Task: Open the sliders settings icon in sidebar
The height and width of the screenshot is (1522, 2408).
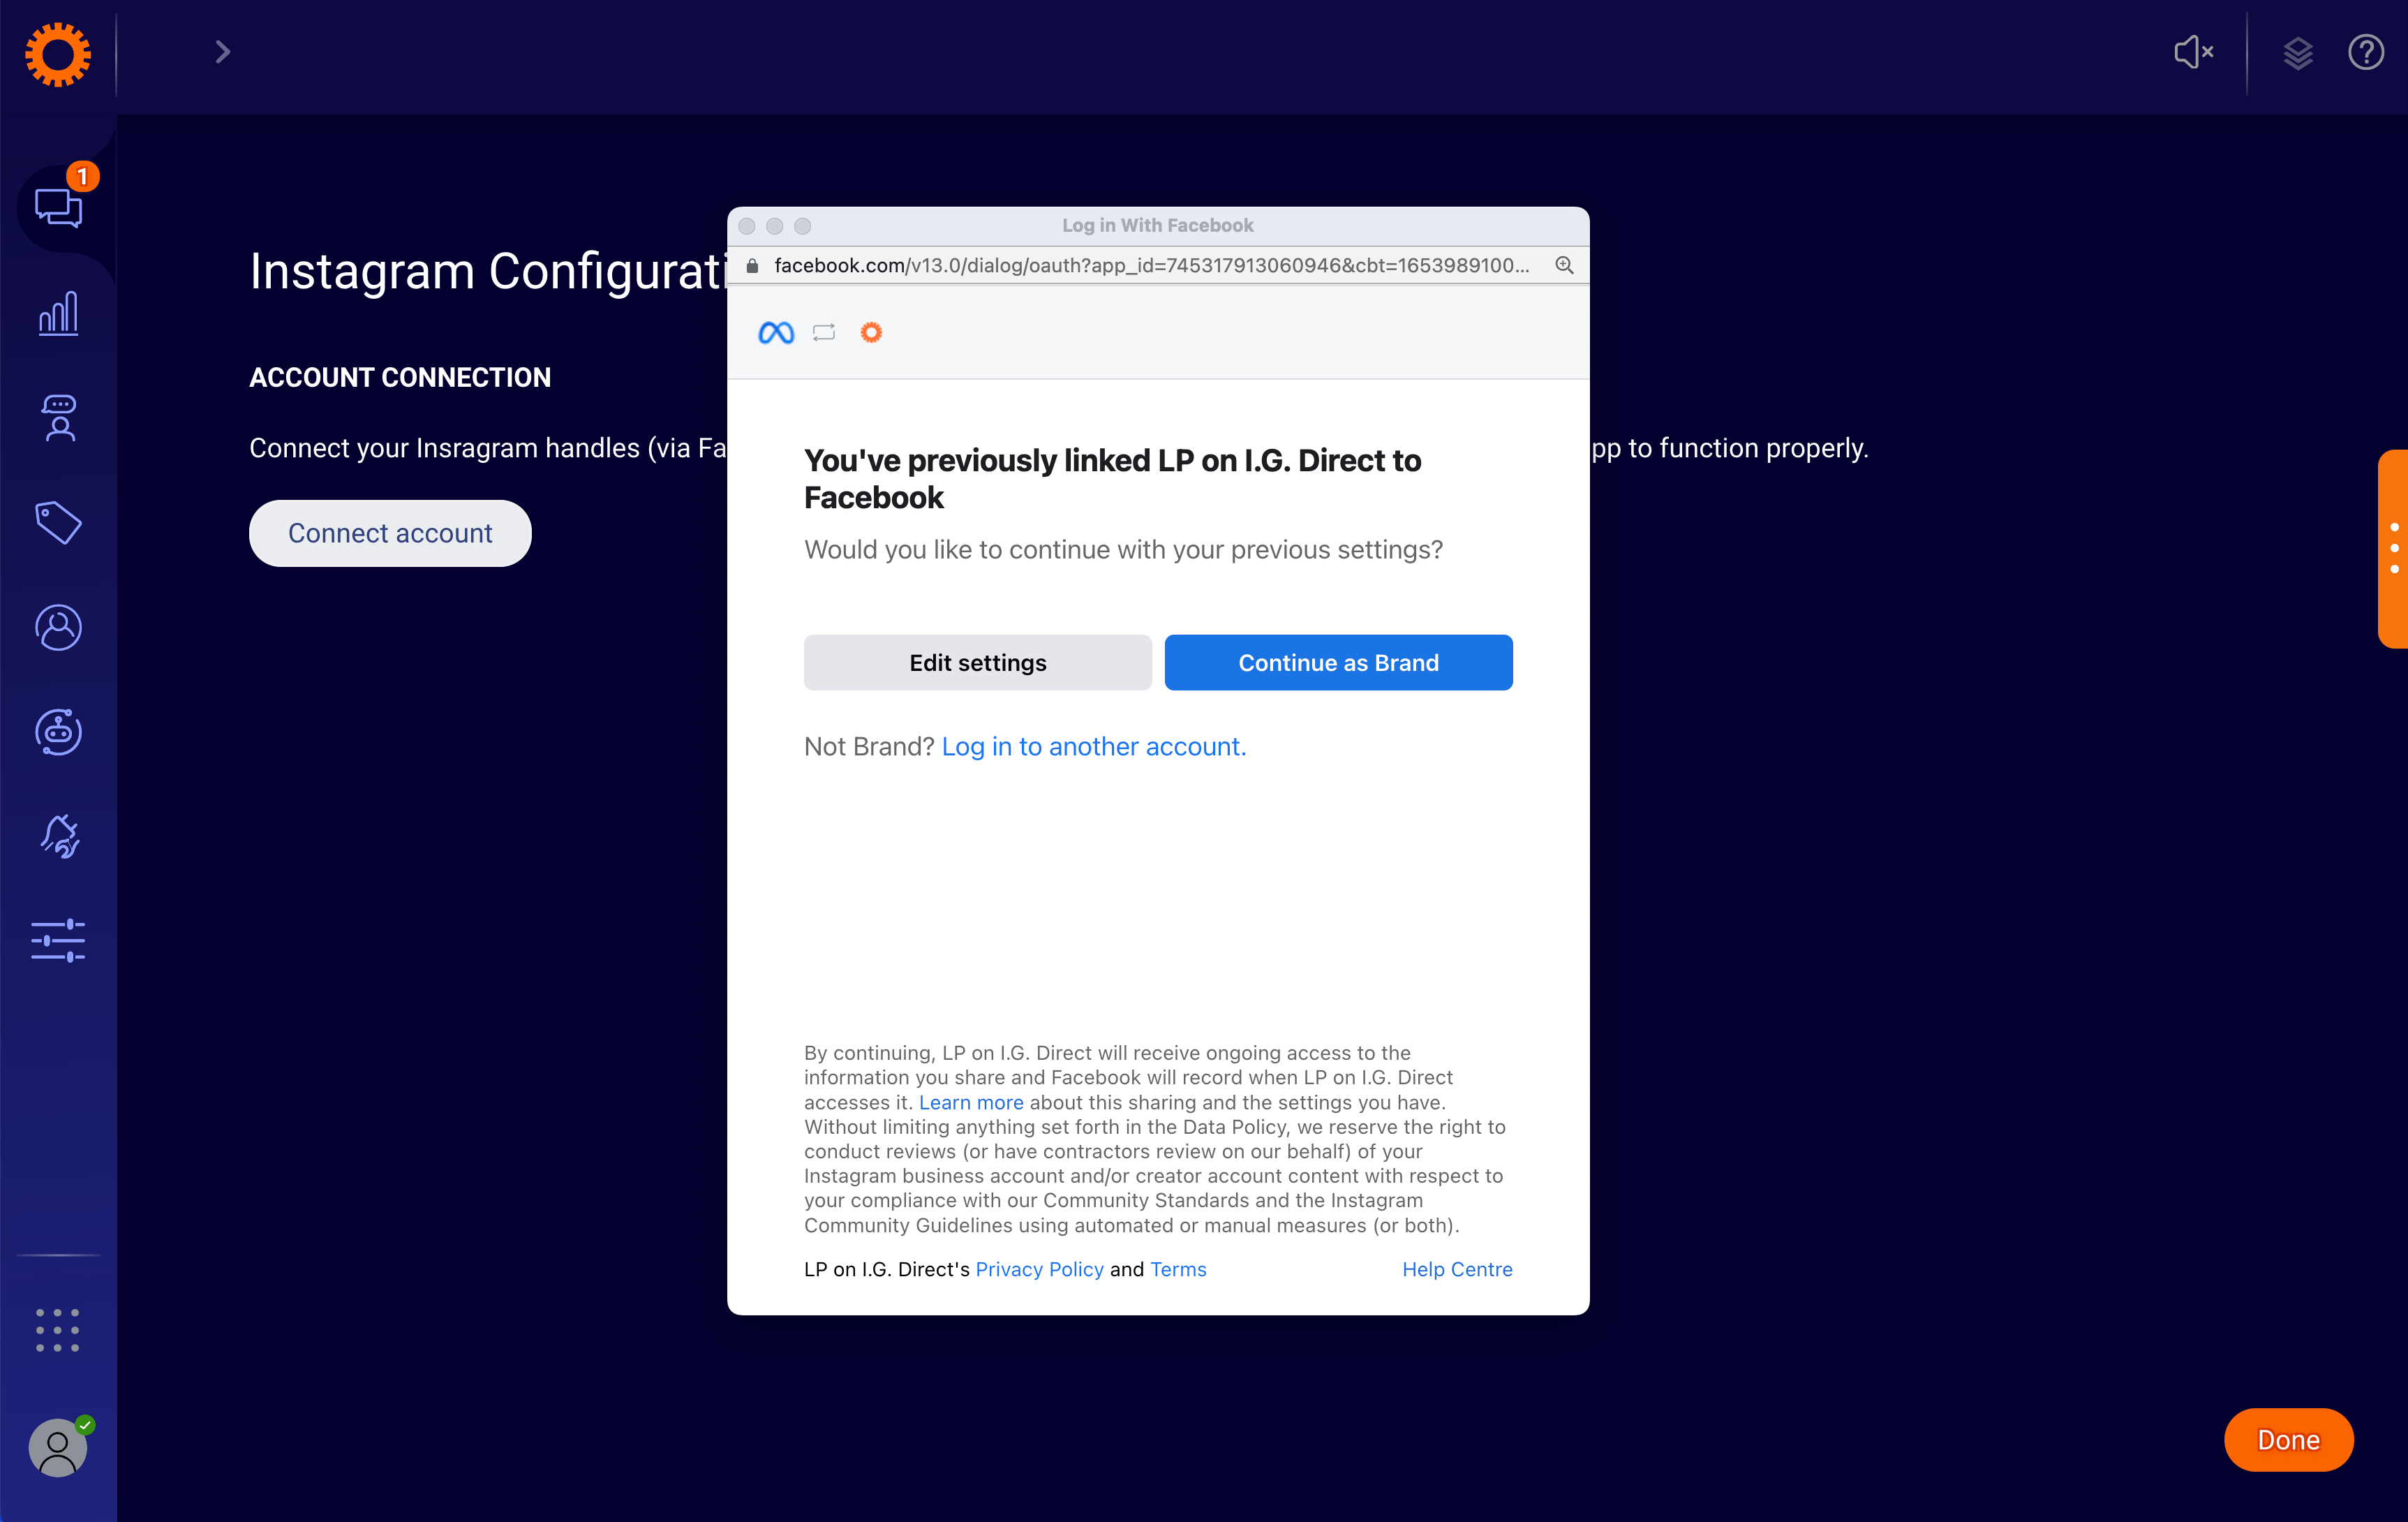Action: 59,941
